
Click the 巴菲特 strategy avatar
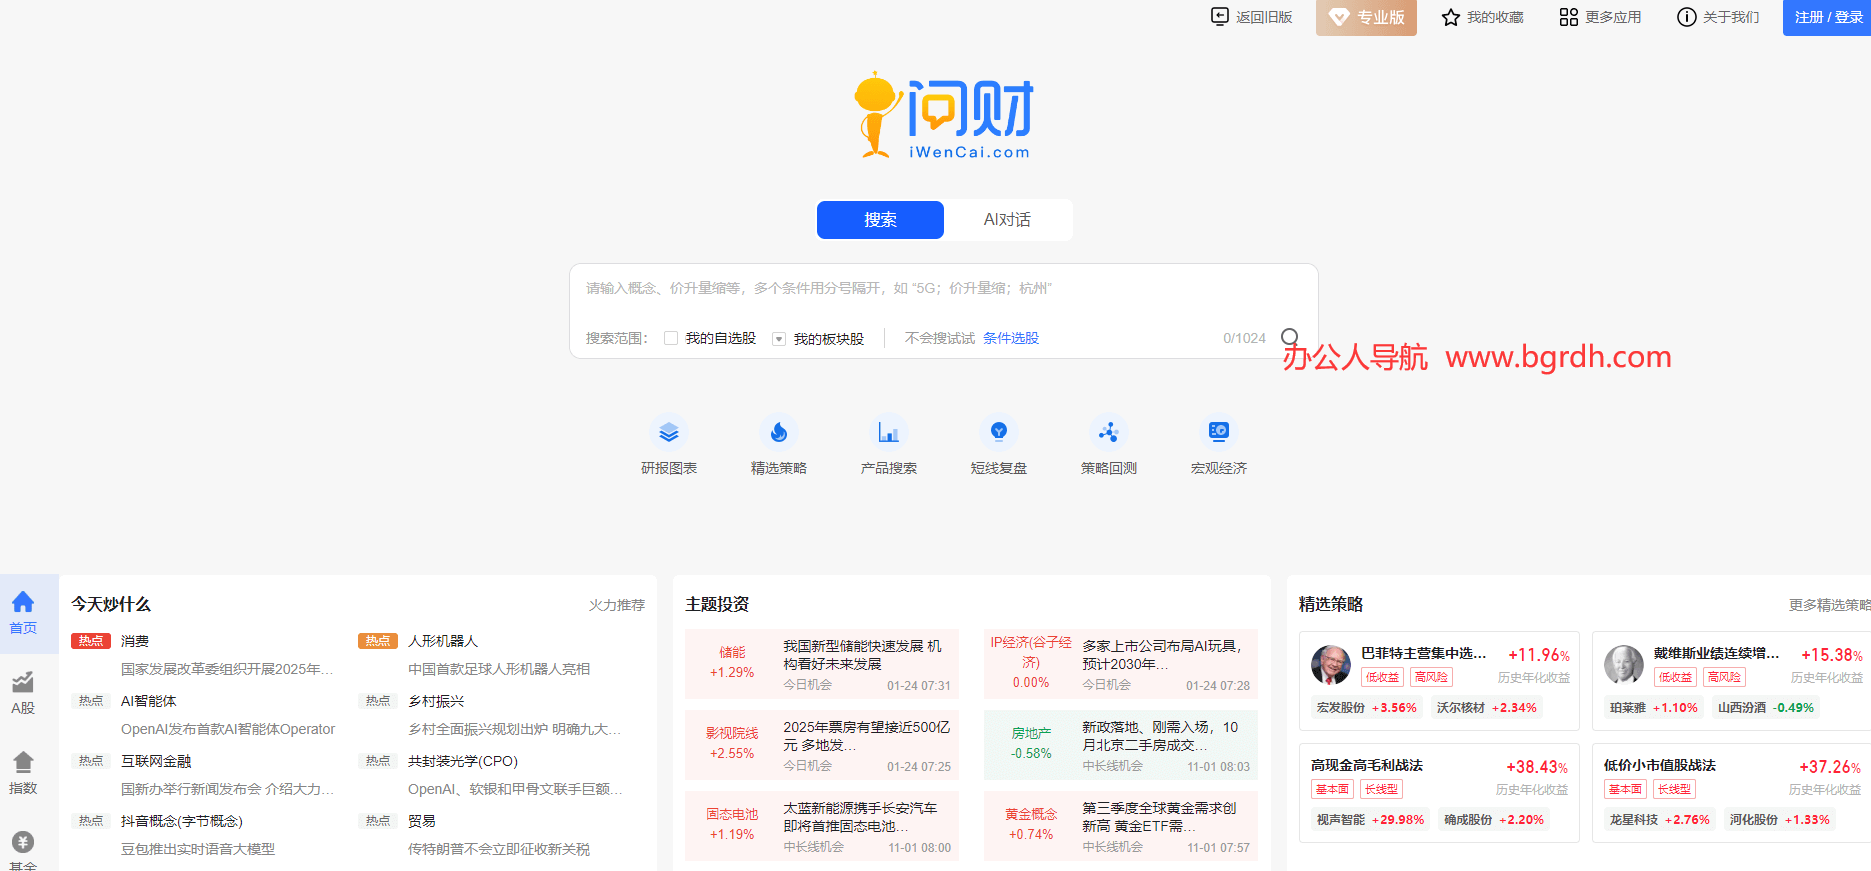[1331, 664]
